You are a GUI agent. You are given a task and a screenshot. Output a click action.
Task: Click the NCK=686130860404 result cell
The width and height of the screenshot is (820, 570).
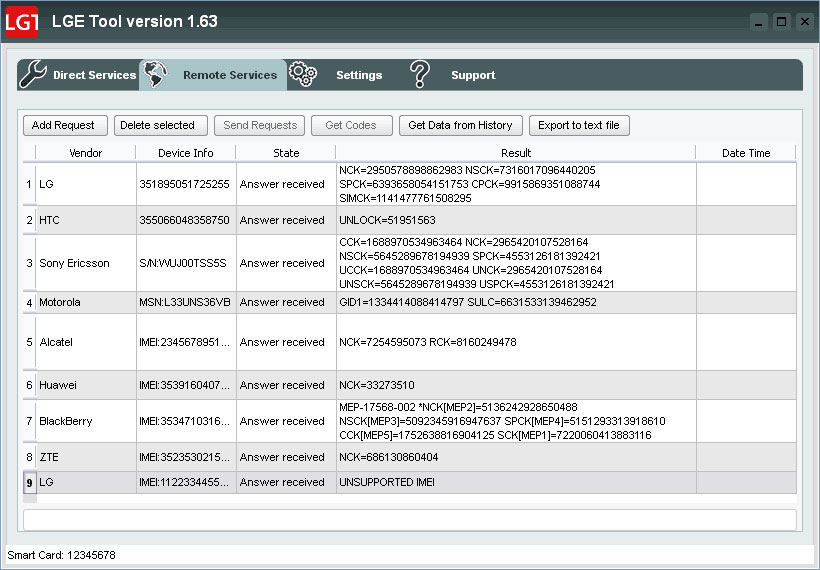516,457
